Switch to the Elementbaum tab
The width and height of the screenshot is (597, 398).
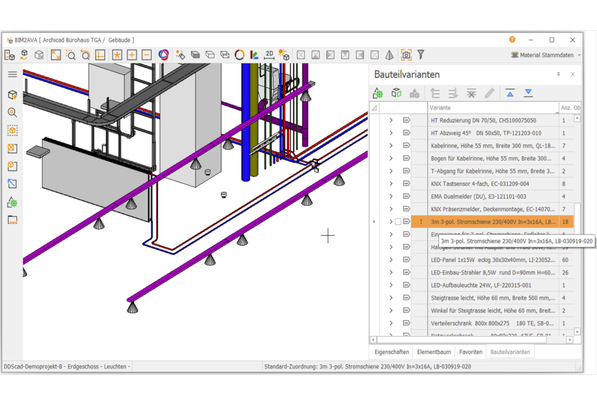[434, 352]
